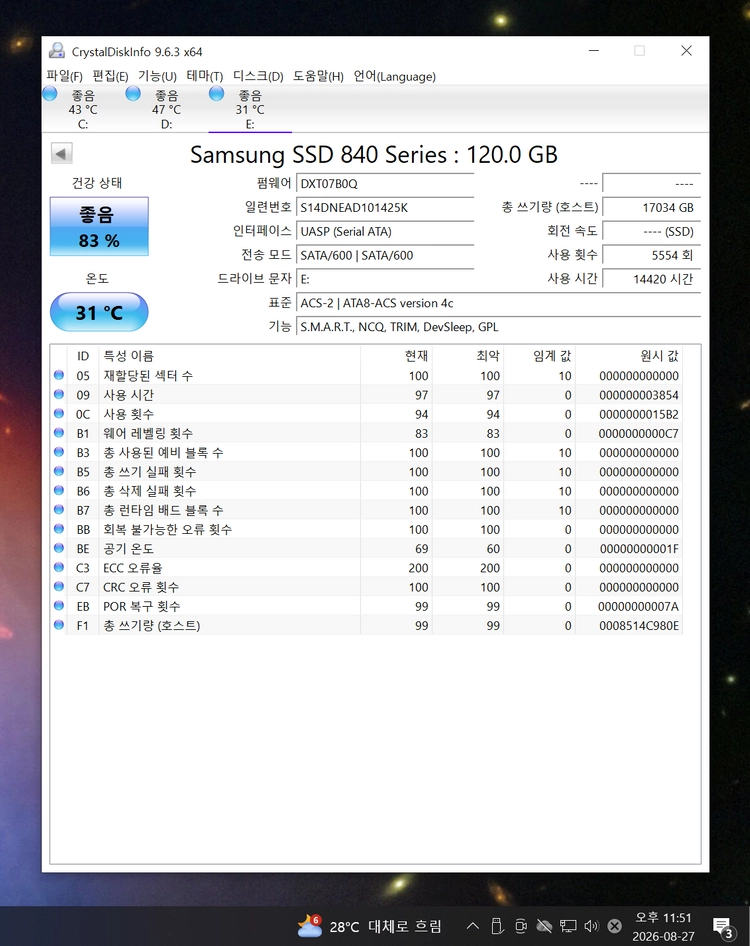Open the 언어(Language) menu
Viewport: 750px width, 946px height.
(394, 76)
